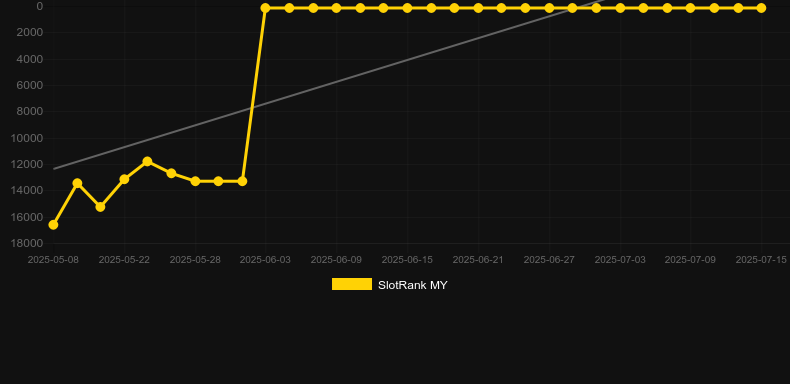Viewport: 790px width, 384px height.
Task: Select the 2025-06-03 data point at top
Action: tap(266, 8)
